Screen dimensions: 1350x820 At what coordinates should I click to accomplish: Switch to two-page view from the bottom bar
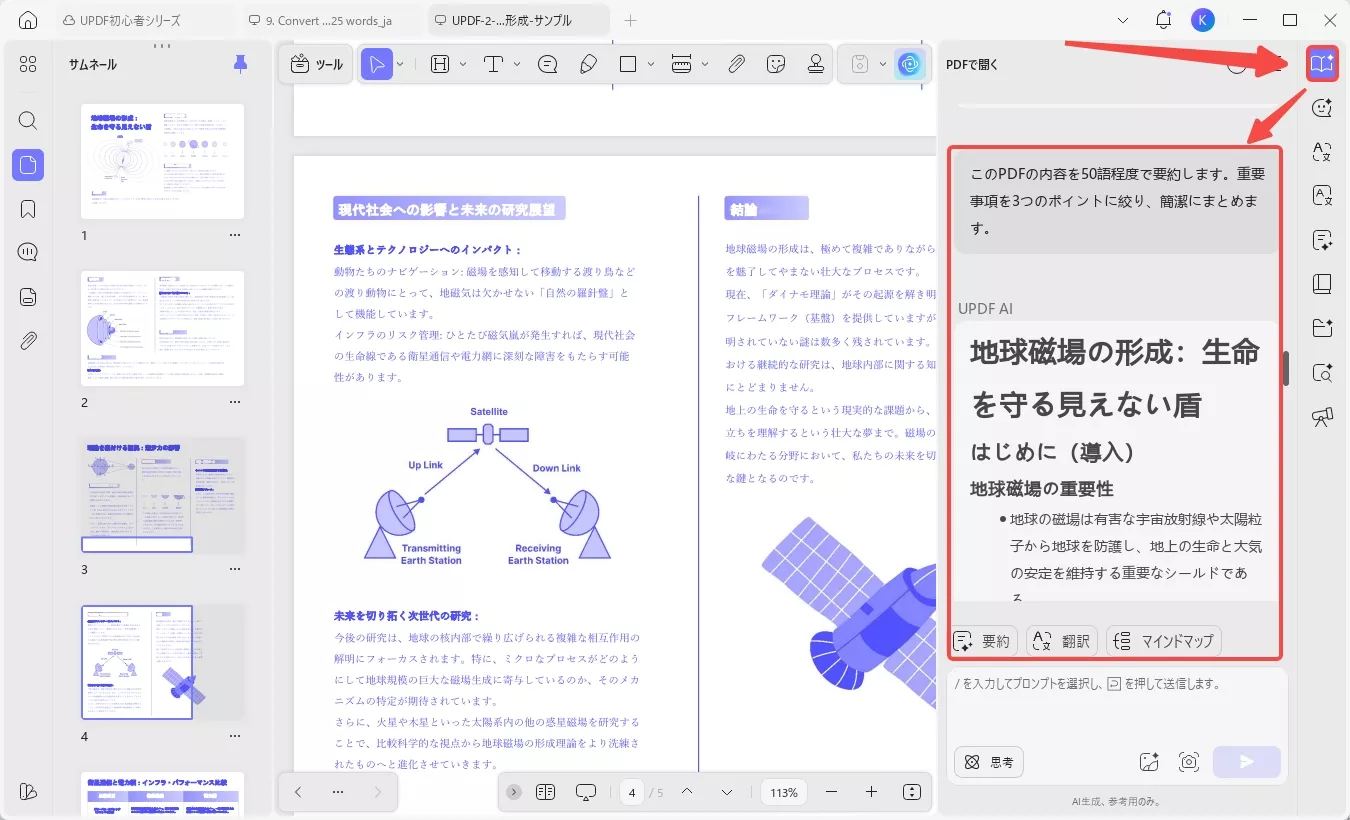(x=545, y=791)
